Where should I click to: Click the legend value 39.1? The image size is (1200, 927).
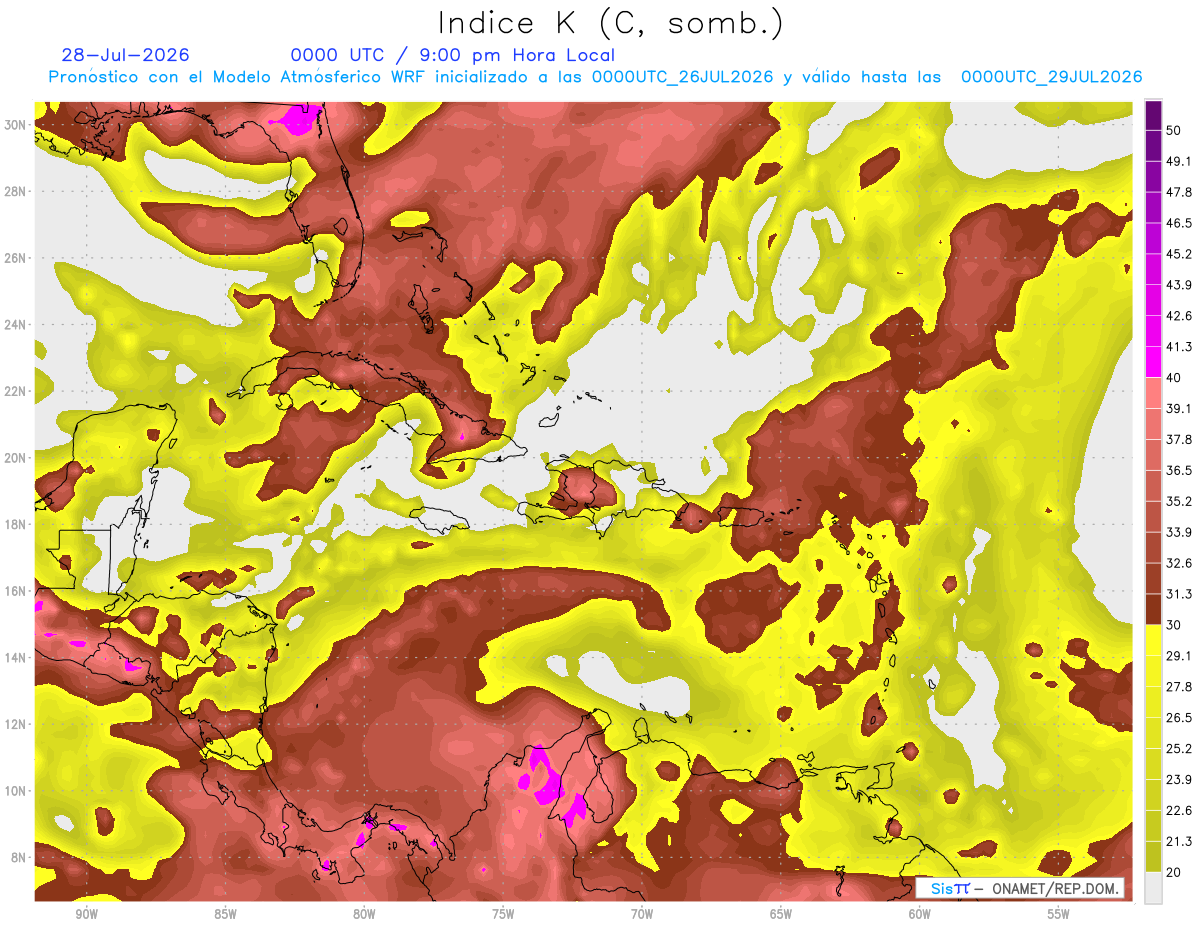coord(1179,408)
